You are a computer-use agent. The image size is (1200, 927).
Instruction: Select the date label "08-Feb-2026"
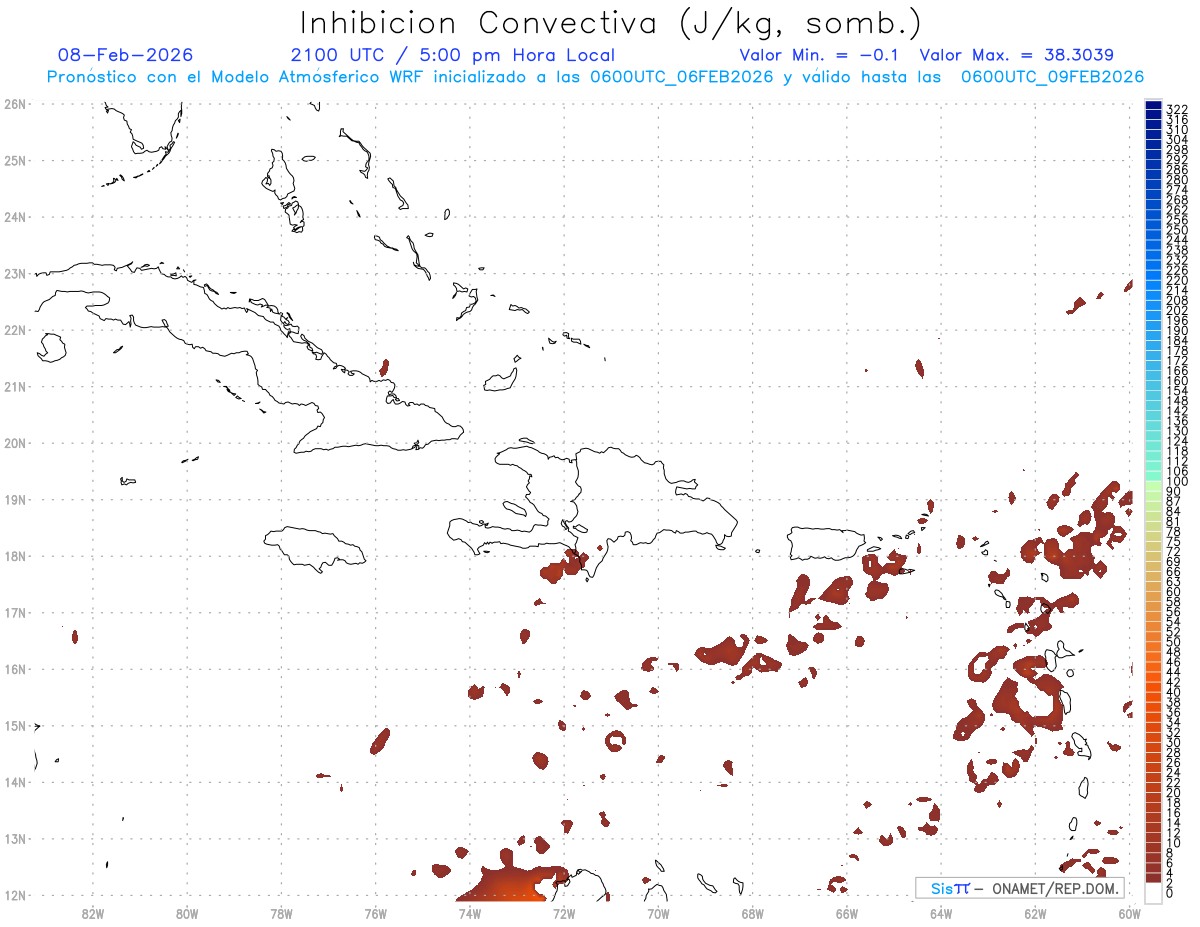click(126, 55)
